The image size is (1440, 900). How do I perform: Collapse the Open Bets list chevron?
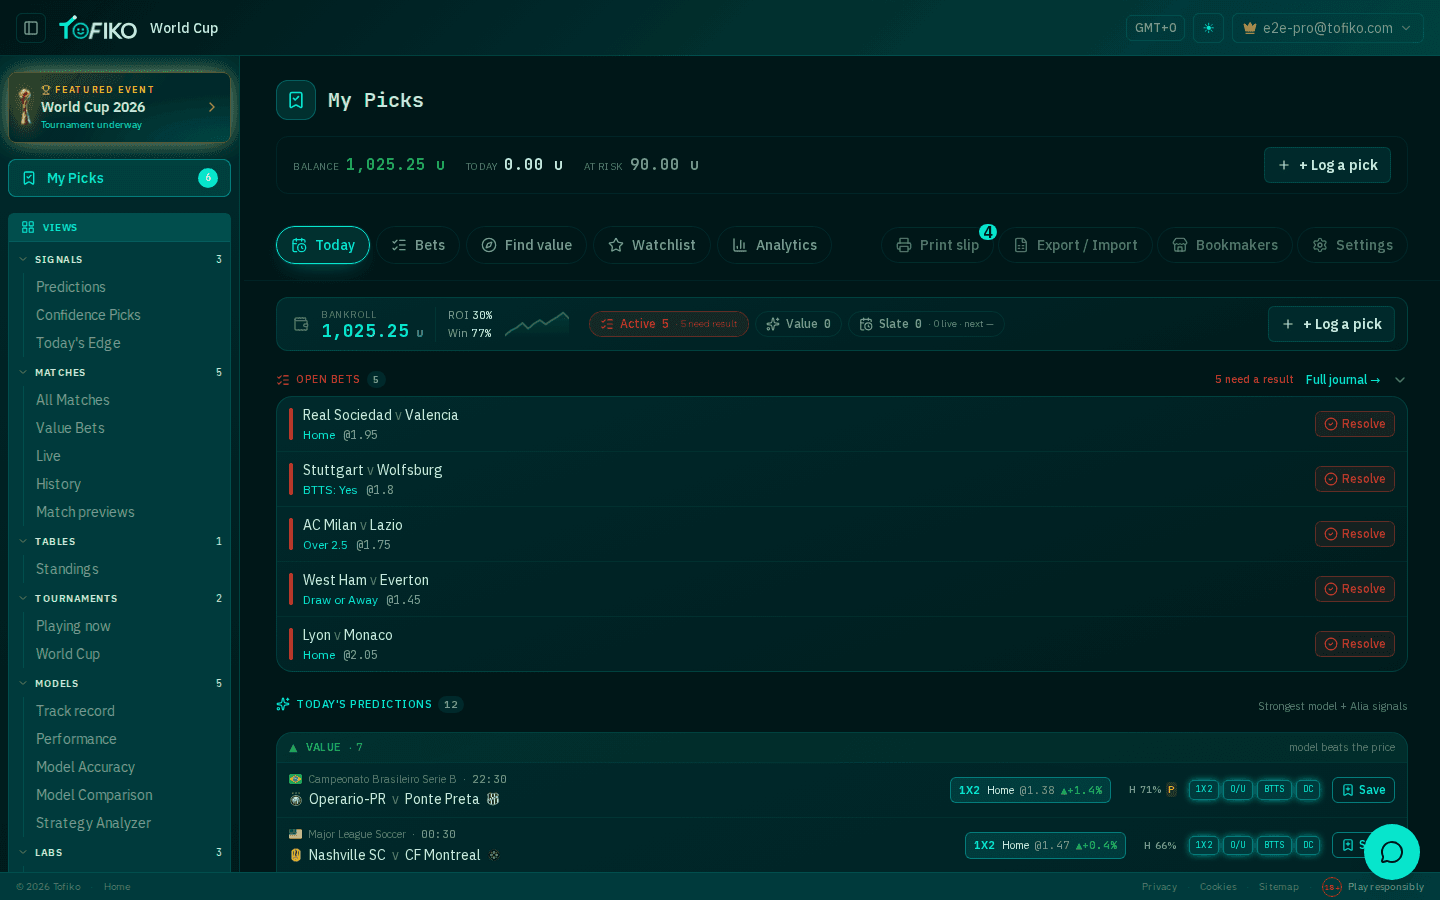click(x=1400, y=380)
